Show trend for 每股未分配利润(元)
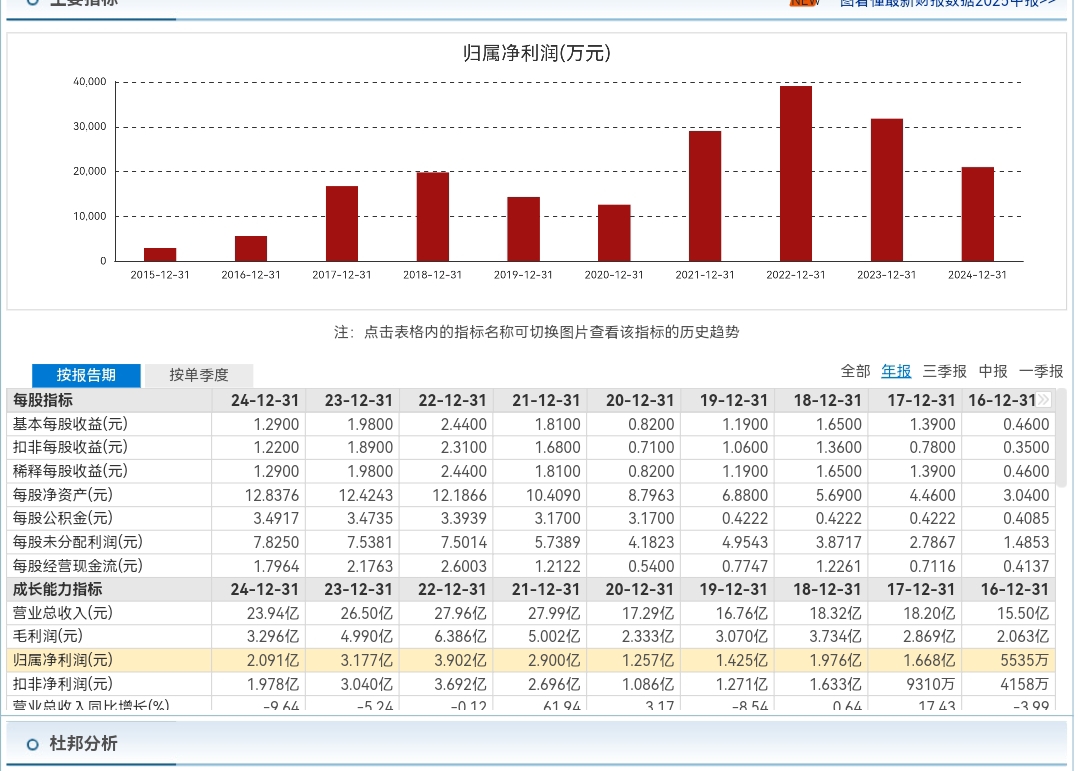 [x=78, y=542]
